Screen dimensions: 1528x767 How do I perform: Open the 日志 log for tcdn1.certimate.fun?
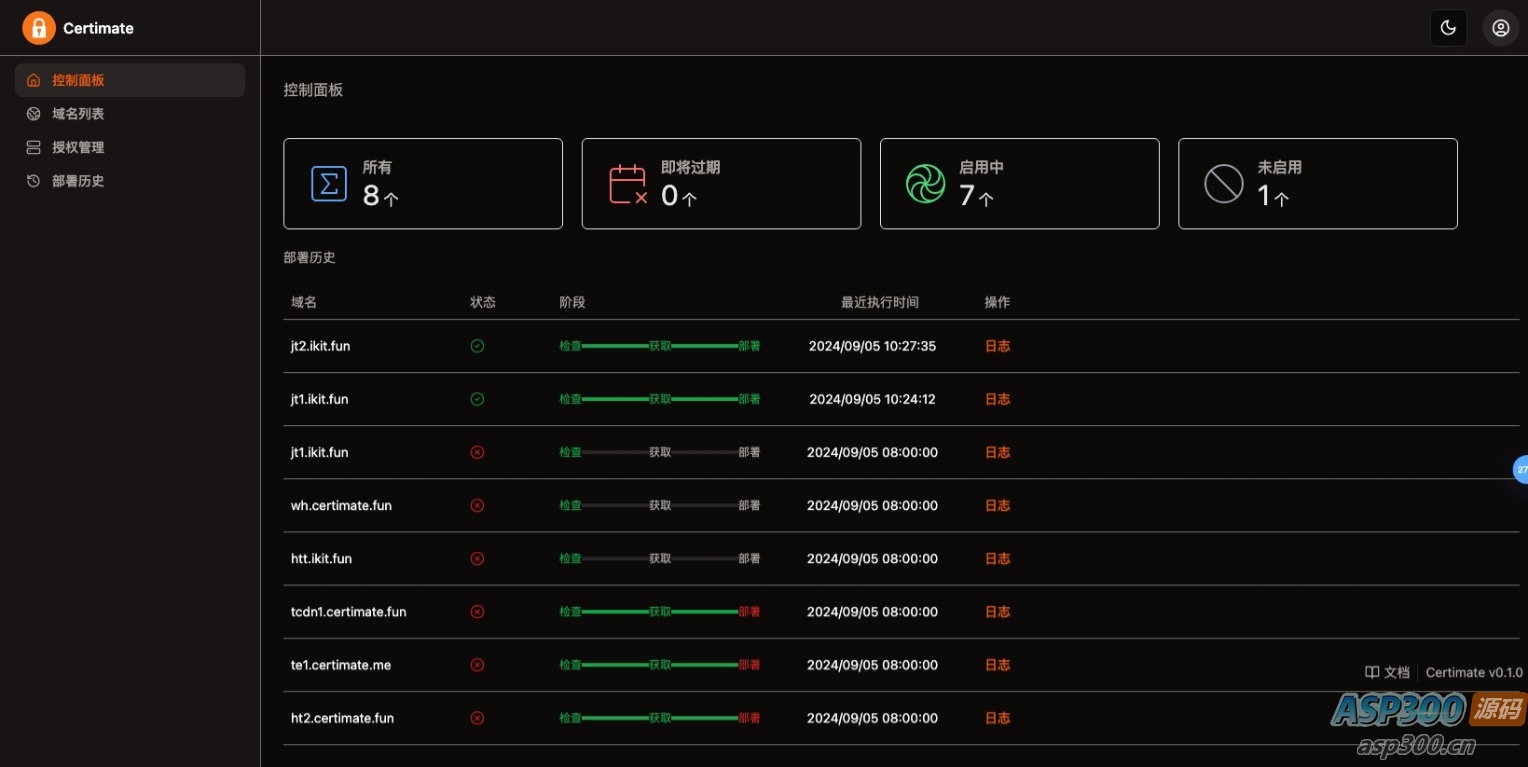pyautogui.click(x=997, y=612)
